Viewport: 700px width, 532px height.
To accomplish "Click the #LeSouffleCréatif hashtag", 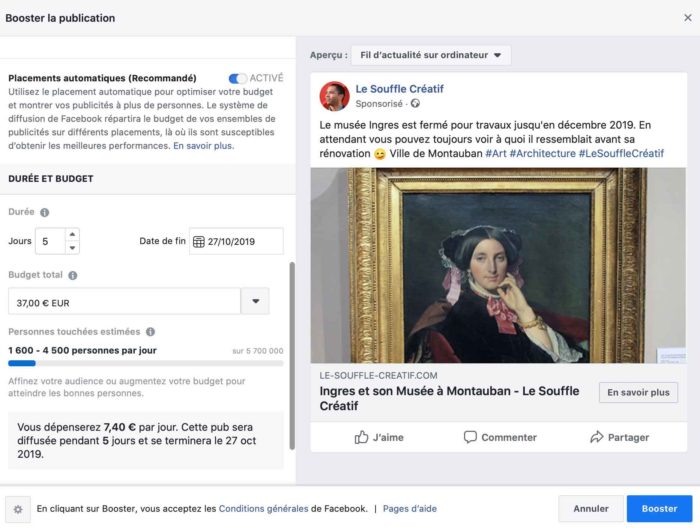I will [621, 154].
